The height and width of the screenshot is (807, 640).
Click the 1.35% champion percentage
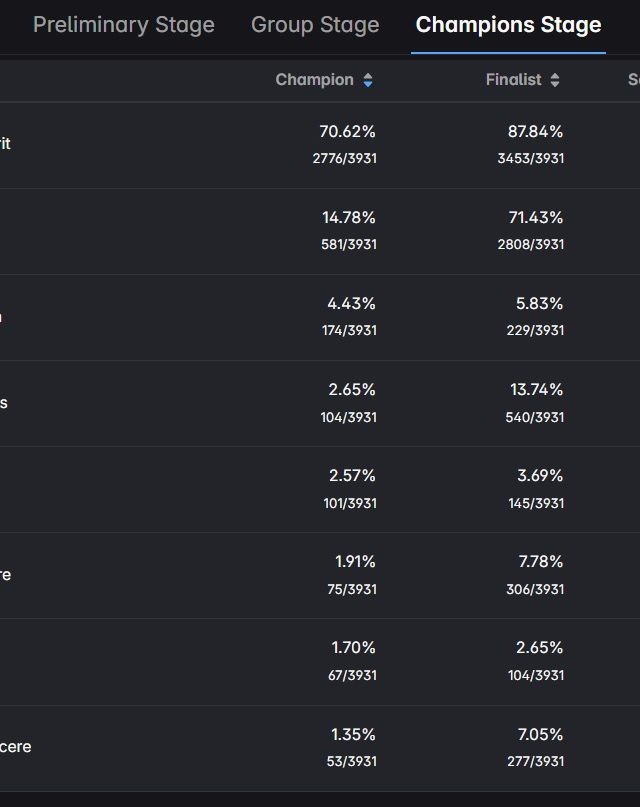pos(353,734)
